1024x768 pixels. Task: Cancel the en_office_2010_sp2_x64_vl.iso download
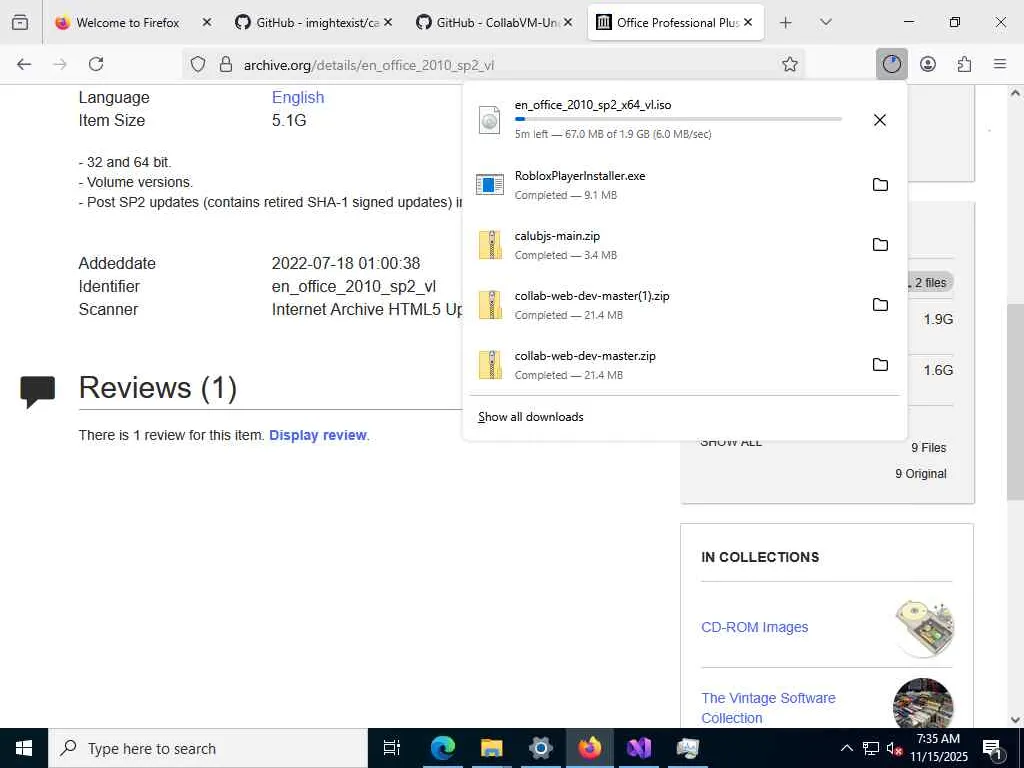[880, 120]
